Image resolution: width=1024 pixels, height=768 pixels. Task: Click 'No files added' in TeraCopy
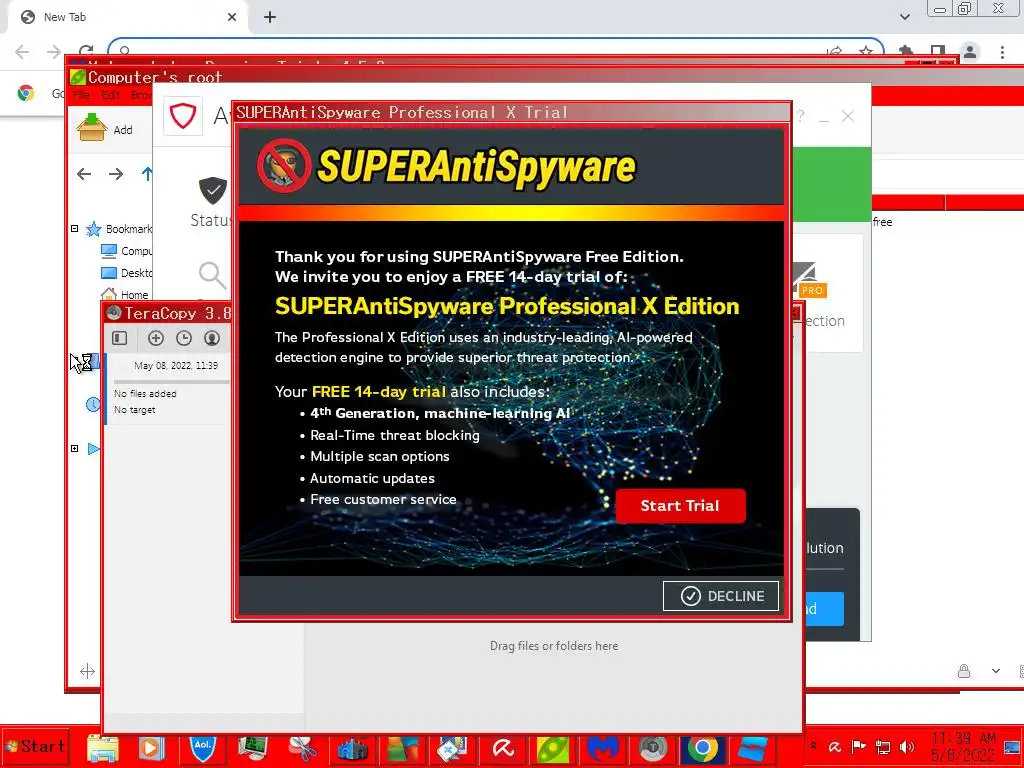pyautogui.click(x=145, y=394)
